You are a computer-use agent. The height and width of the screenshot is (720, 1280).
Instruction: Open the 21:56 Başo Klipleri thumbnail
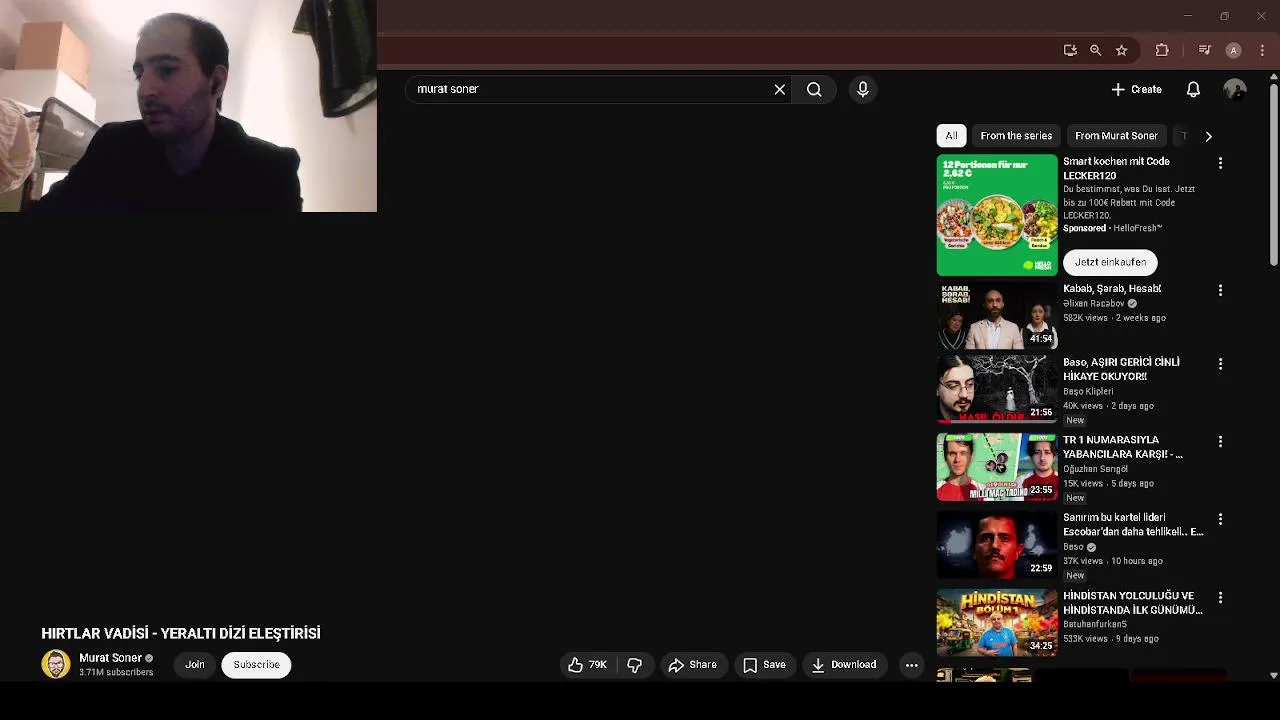pyautogui.click(x=997, y=389)
